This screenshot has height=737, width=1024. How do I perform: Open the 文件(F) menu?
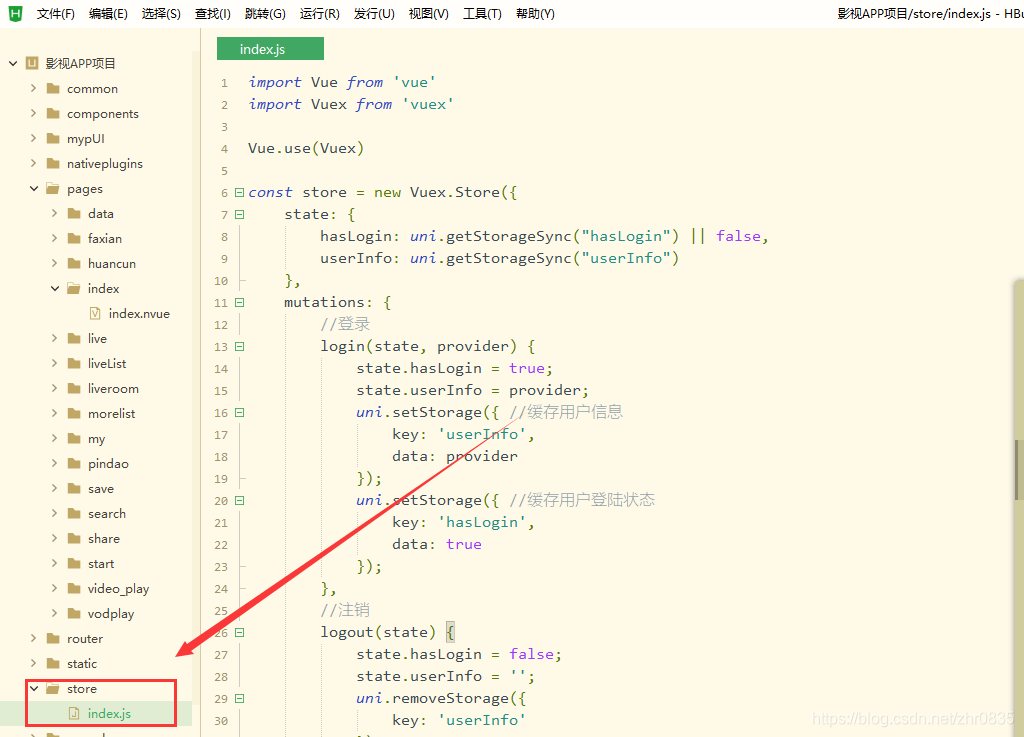[x=55, y=13]
